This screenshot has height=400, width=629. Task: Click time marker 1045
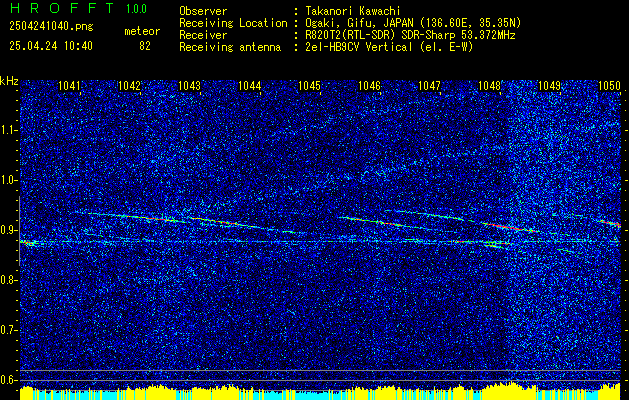[310, 86]
